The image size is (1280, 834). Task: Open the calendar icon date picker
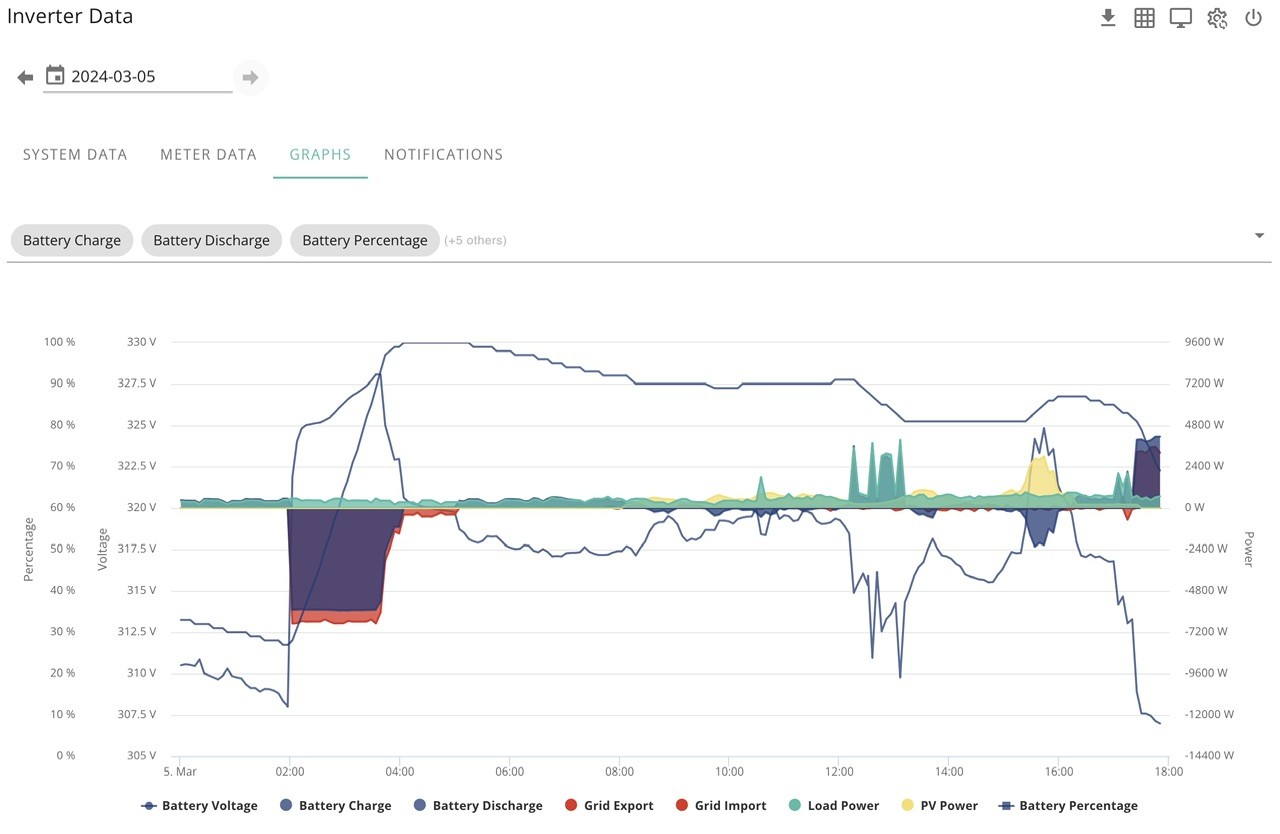(x=55, y=75)
